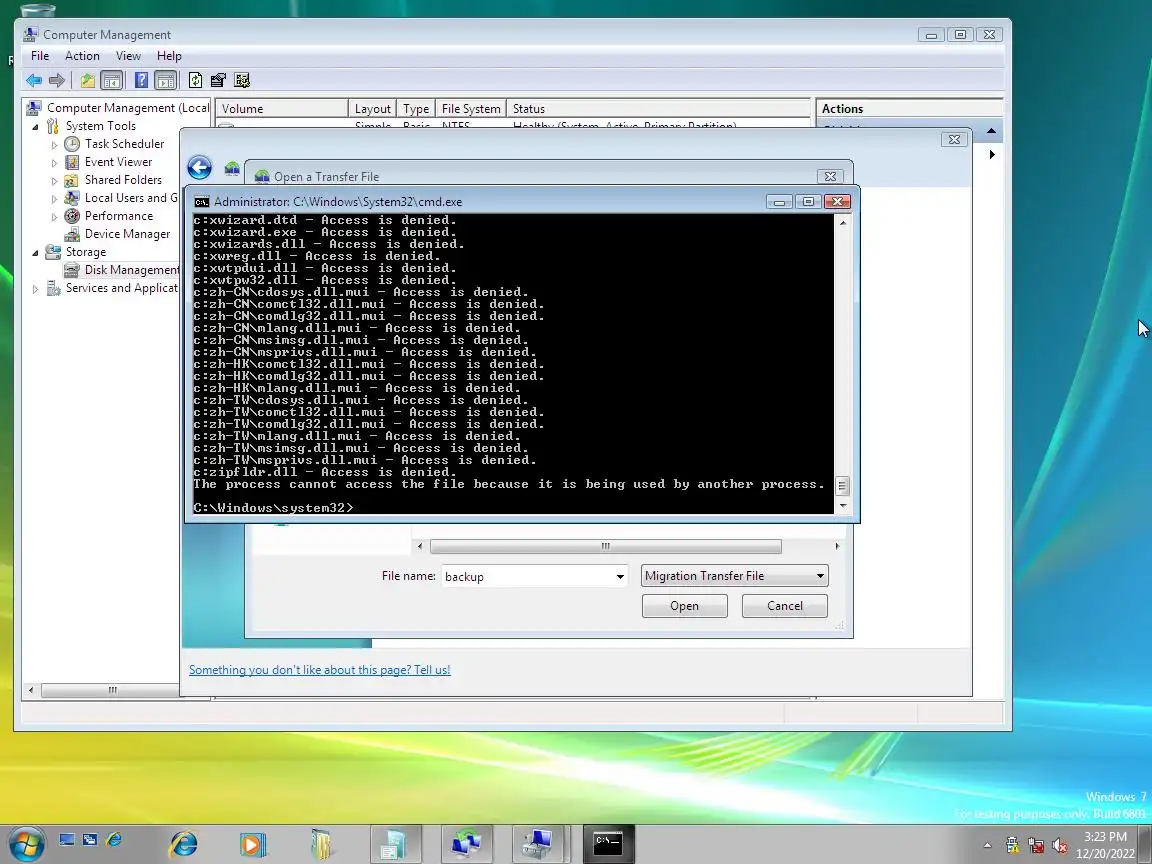Collapse Actions pane section arrow

pyautogui.click(x=991, y=131)
